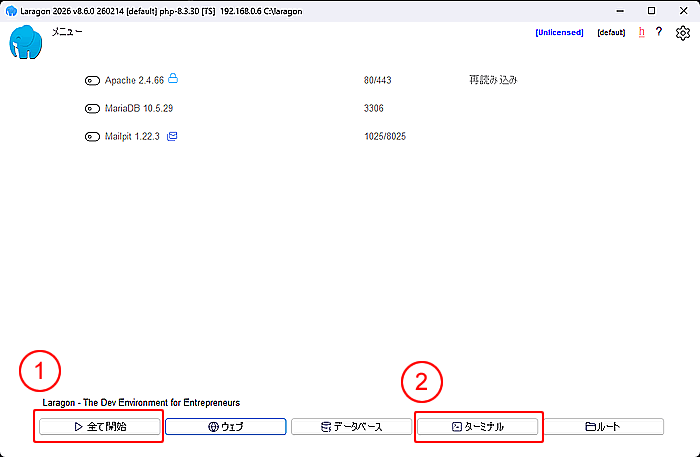Image resolution: width=700 pixels, height=457 pixels.
Task: Click 再読み込み to reload Apache
Action: 492,79
